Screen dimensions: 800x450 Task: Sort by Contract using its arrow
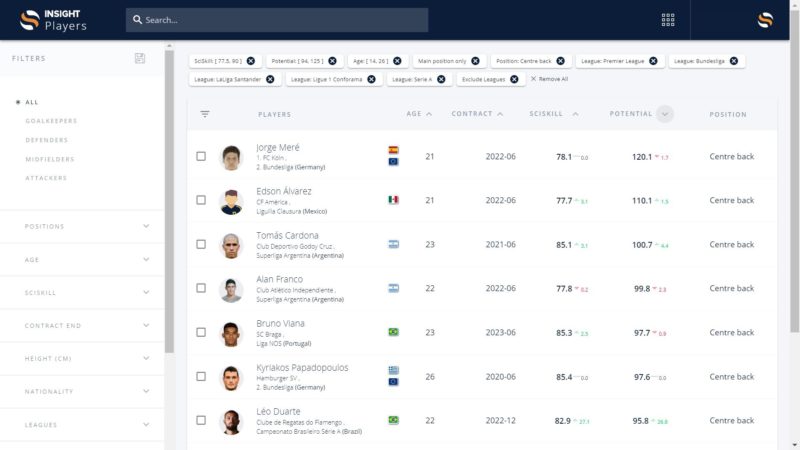[x=500, y=114]
